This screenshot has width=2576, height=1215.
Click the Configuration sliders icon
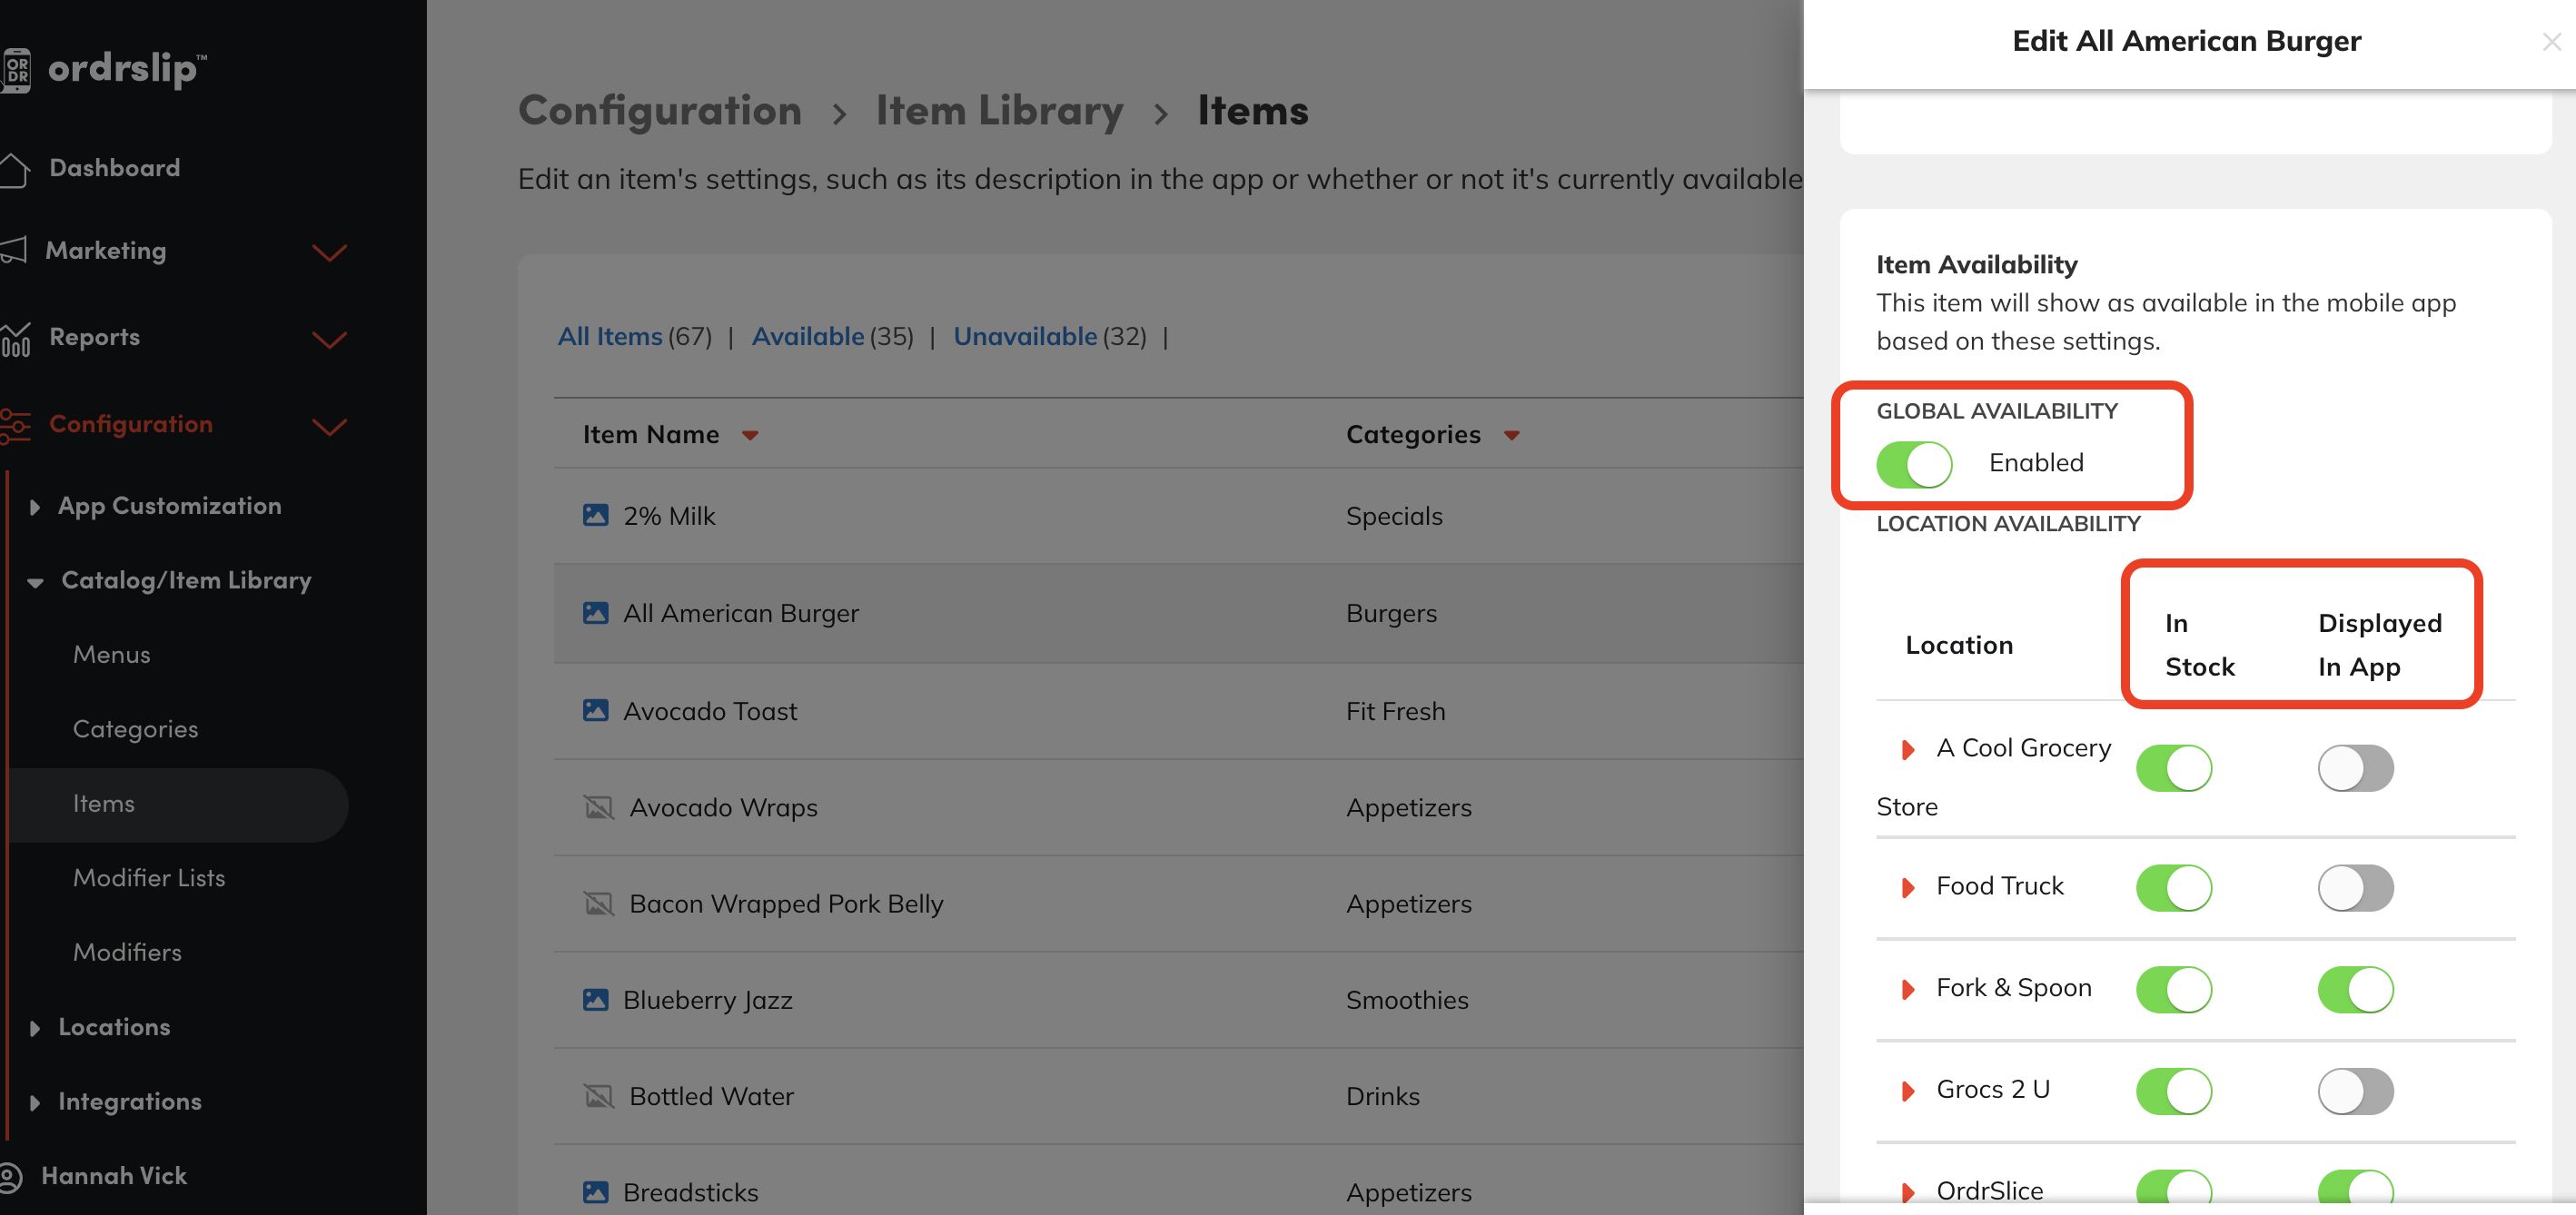tap(14, 425)
